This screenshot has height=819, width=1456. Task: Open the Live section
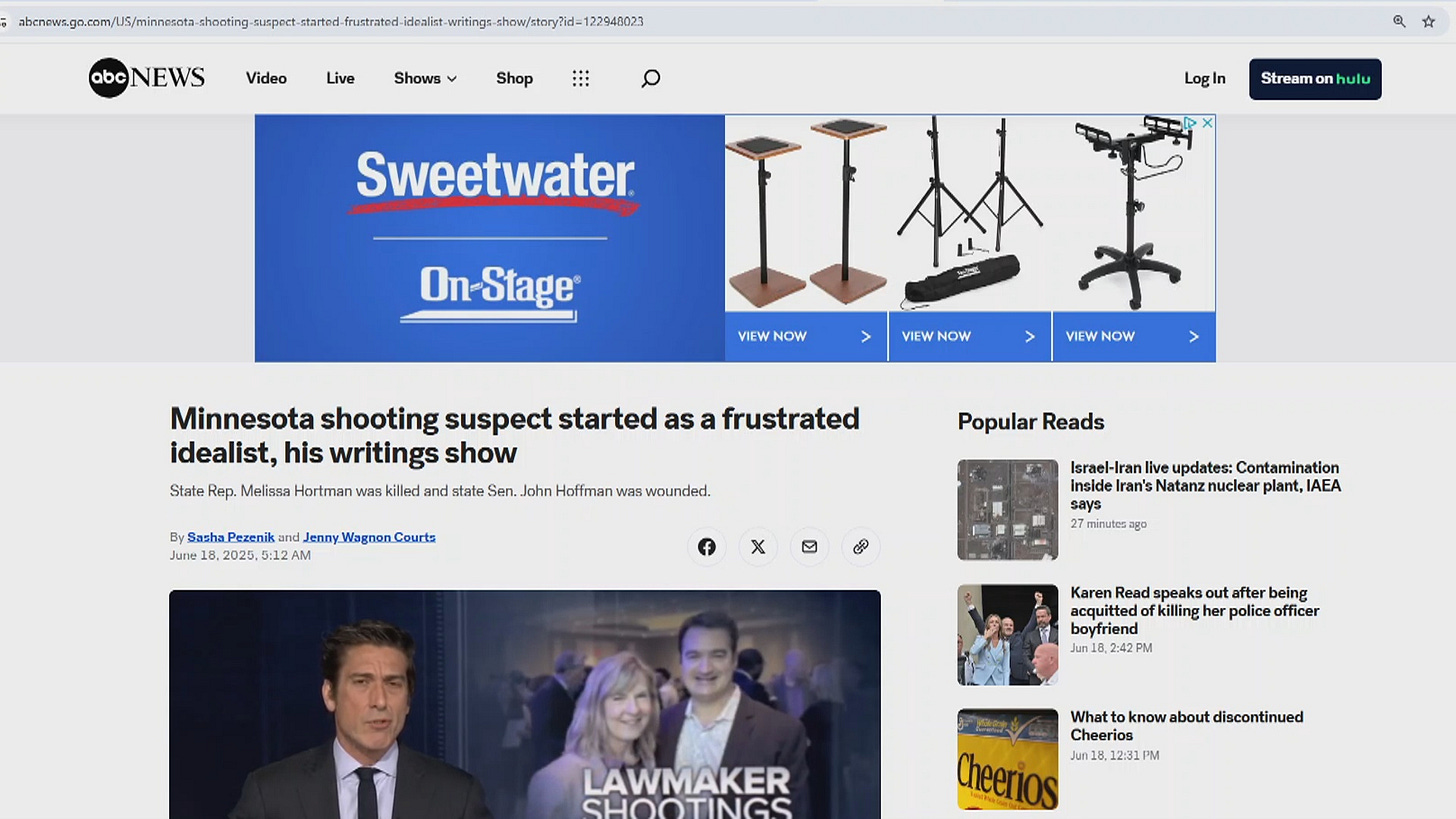(x=340, y=78)
